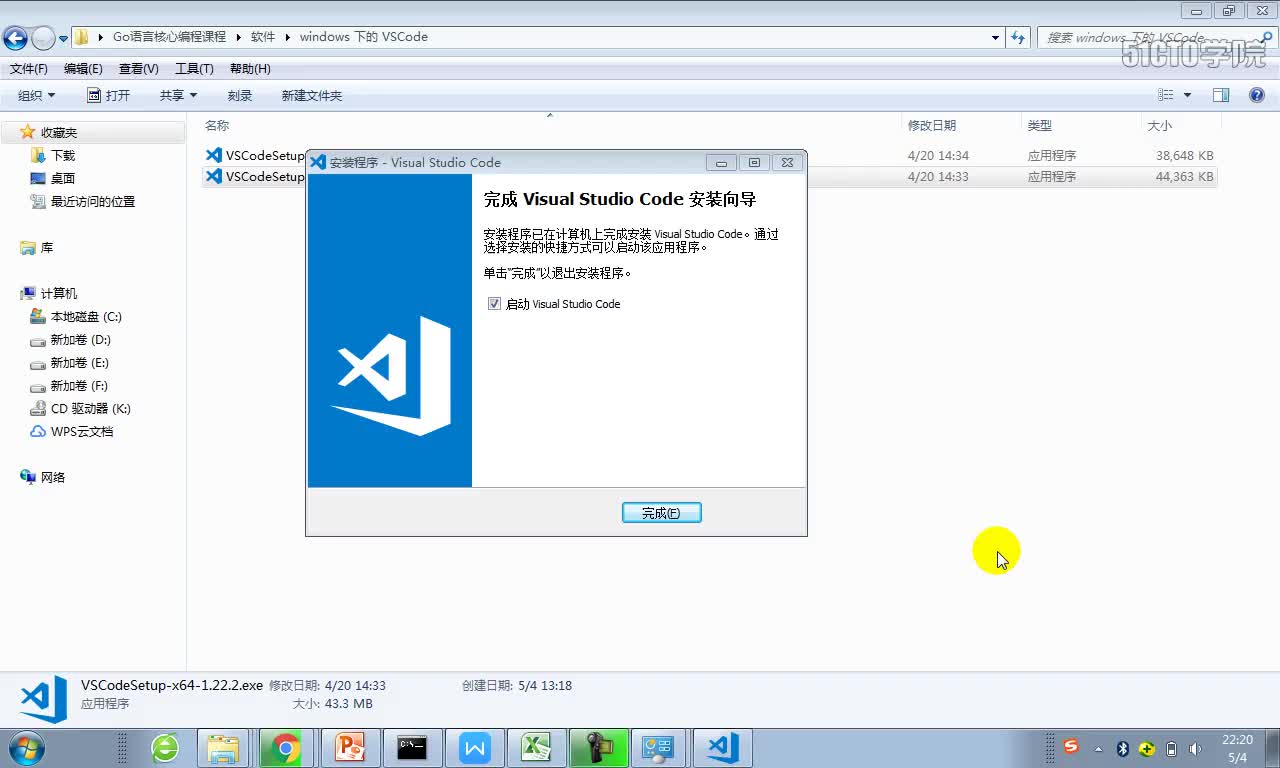Go forward with Explorer Forward arrow
Viewport: 1280px width, 768px height.
(43, 38)
